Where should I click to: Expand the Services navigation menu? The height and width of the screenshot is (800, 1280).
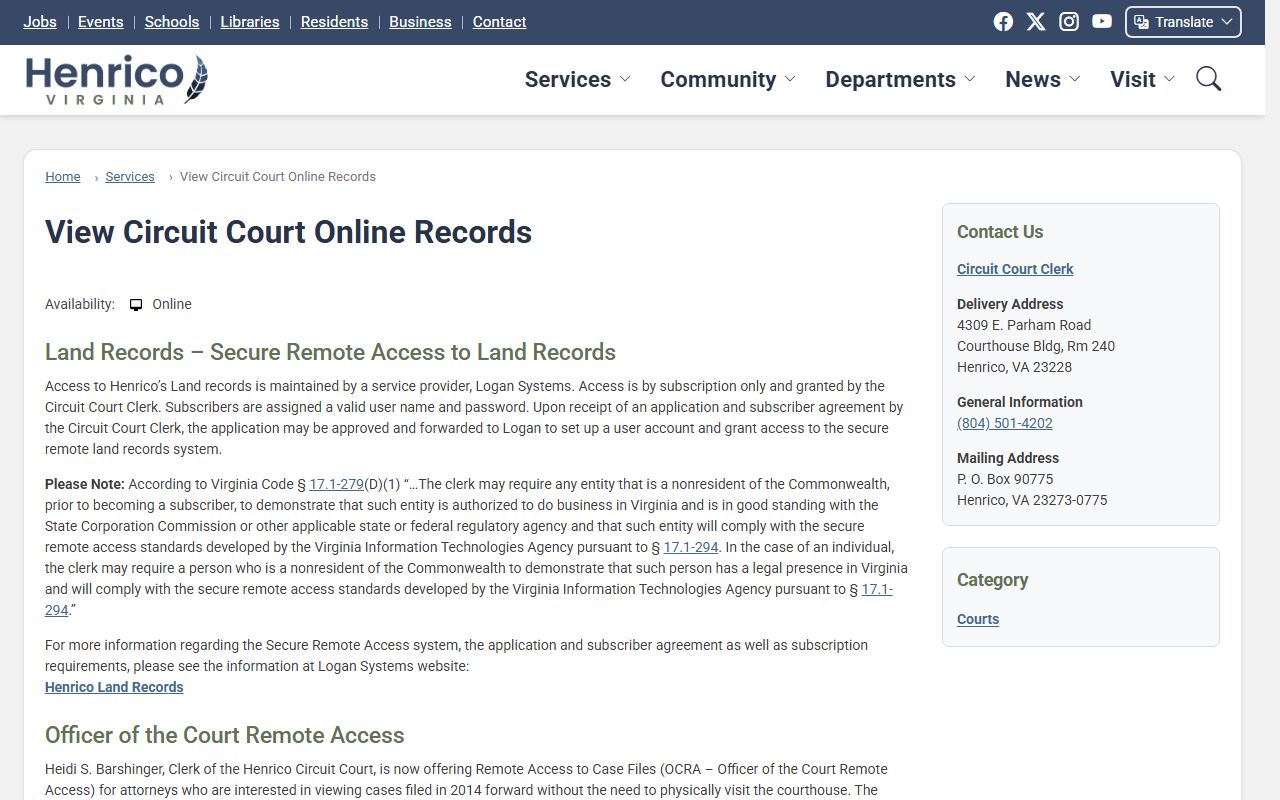pos(578,79)
